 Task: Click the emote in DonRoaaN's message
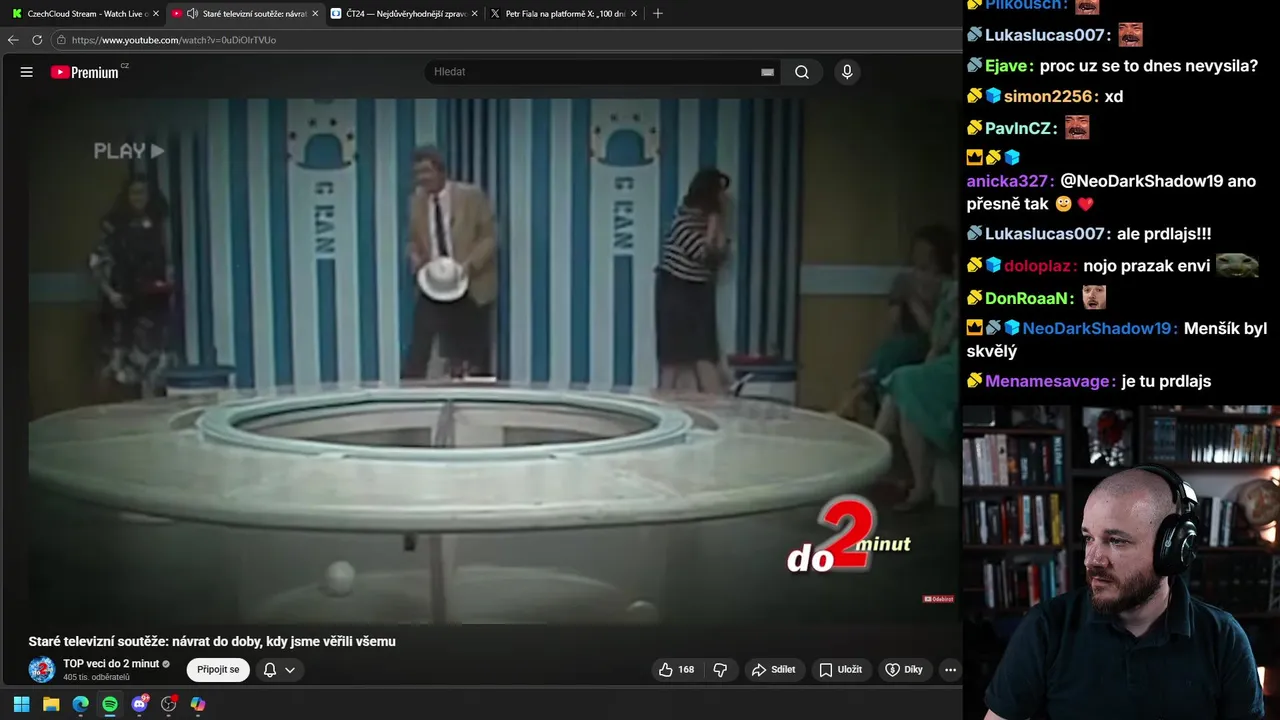point(1095,297)
